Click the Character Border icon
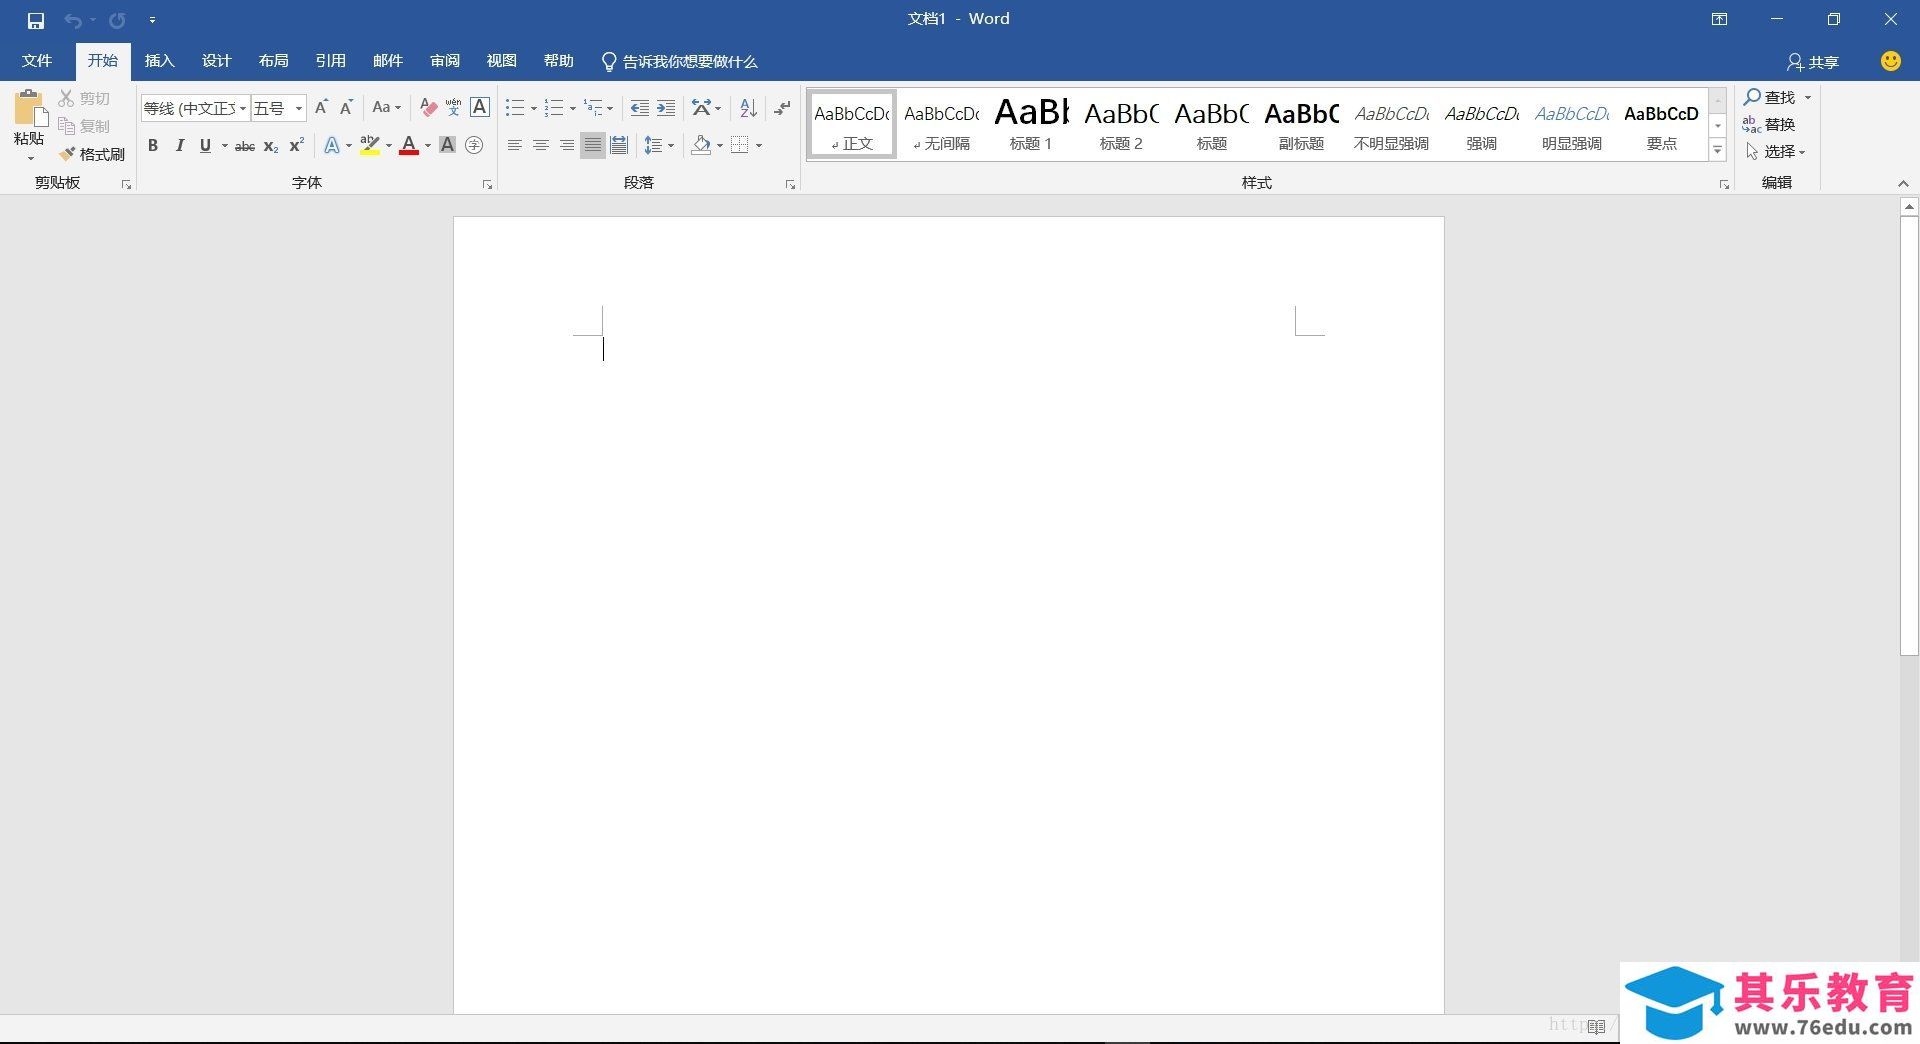The image size is (1920, 1044). tap(480, 107)
